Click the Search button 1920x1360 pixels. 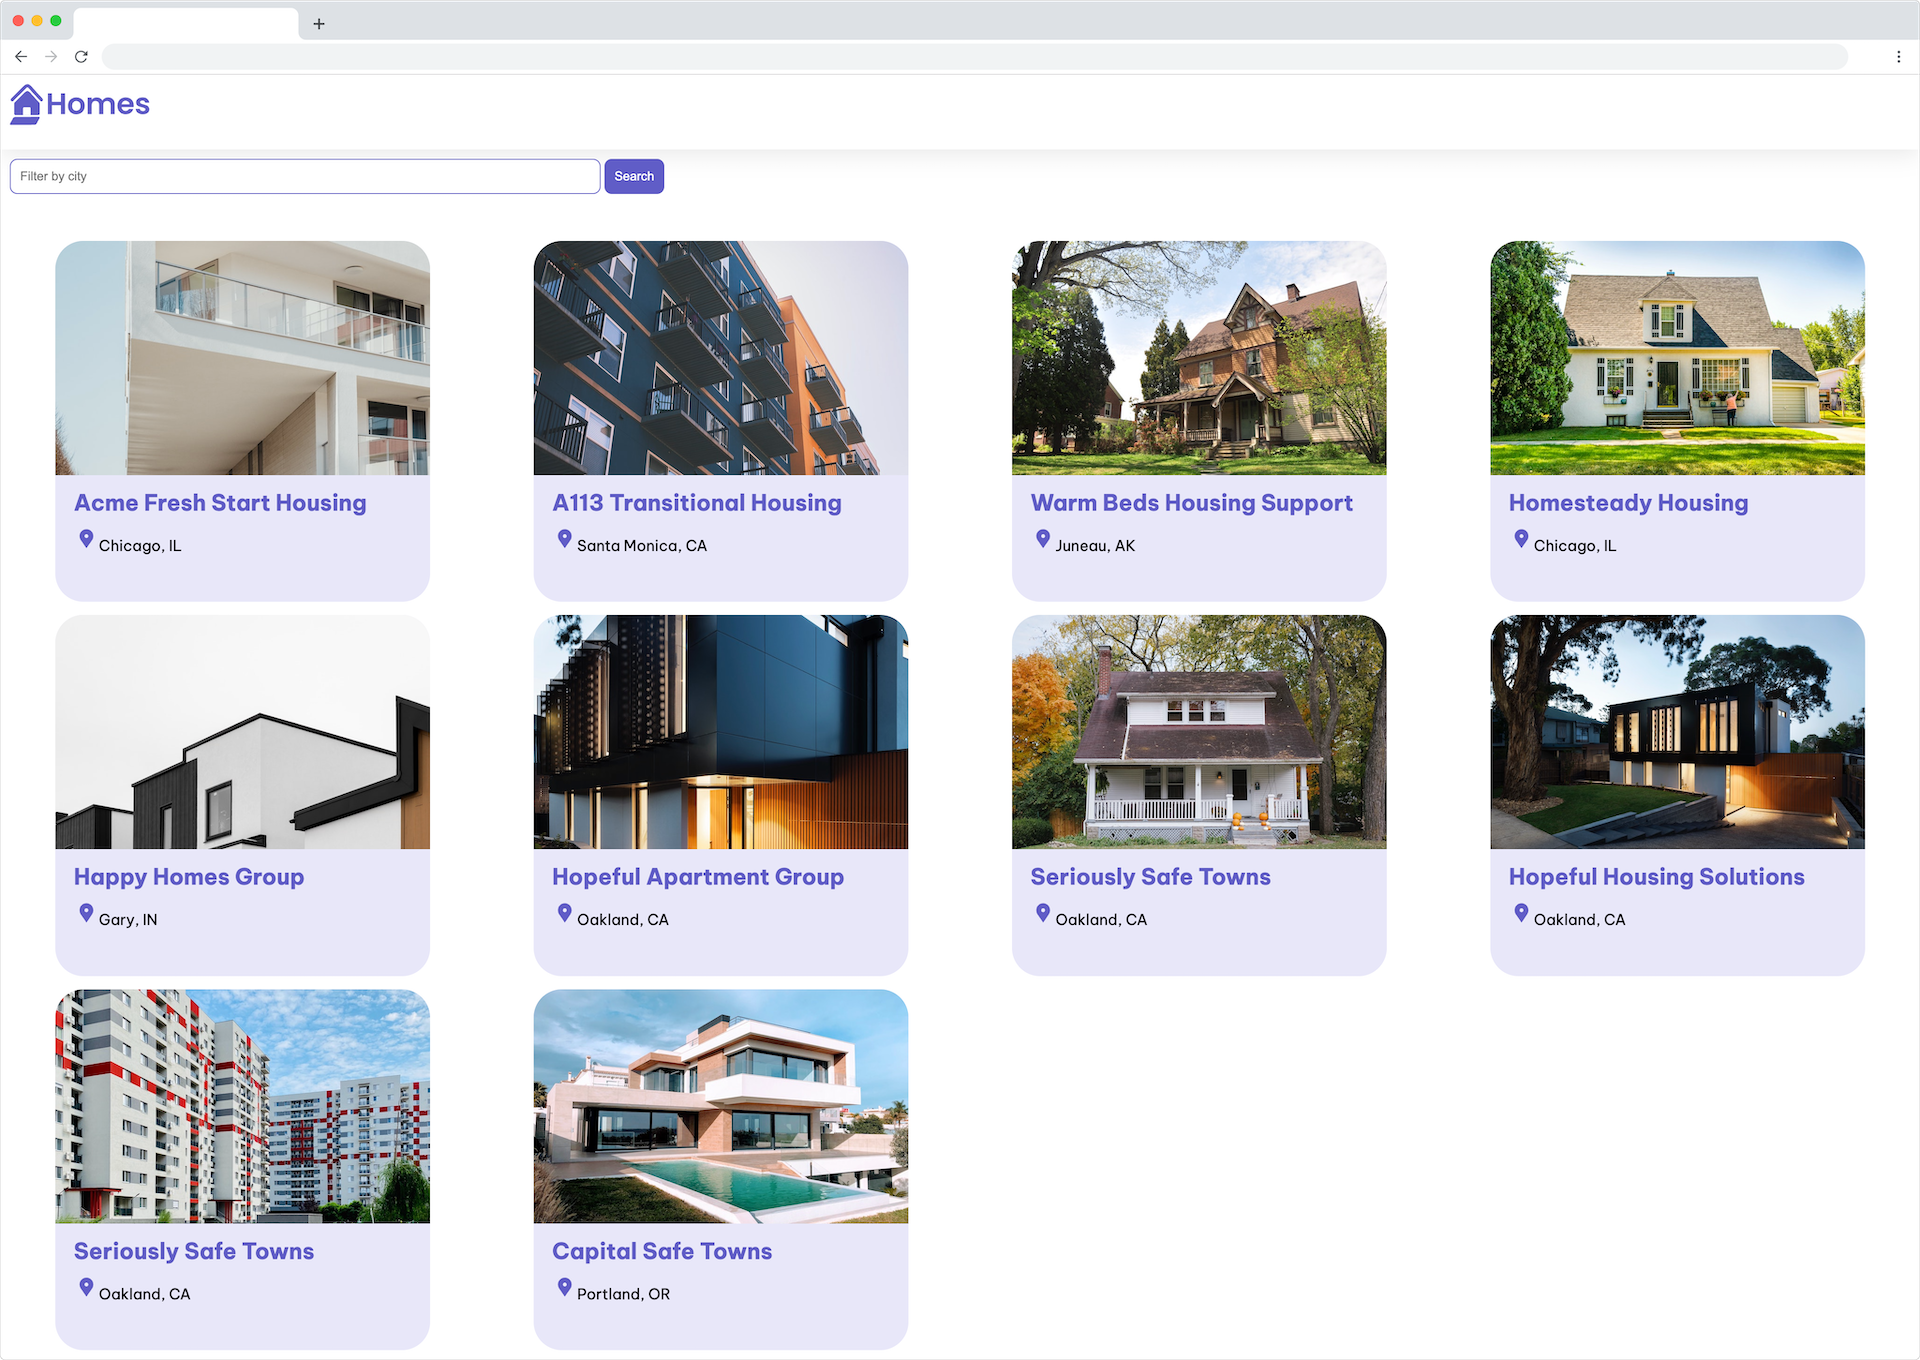point(634,177)
